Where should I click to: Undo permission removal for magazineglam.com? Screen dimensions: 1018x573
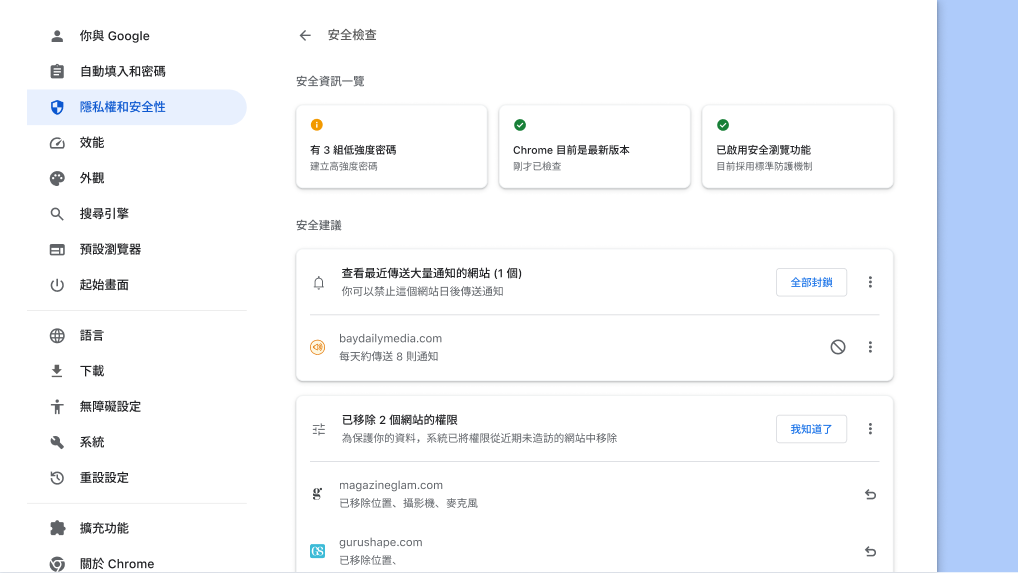(870, 494)
